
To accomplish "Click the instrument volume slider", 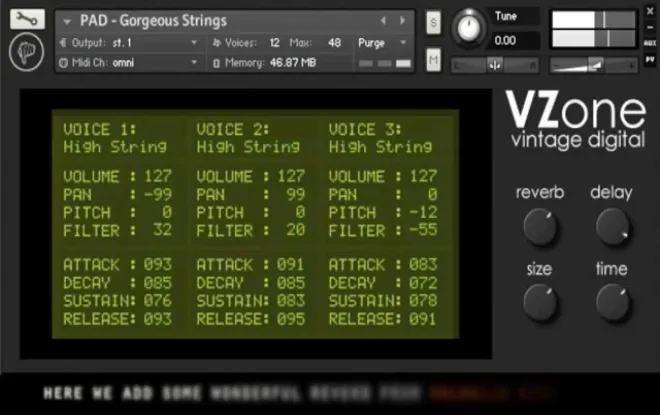I will 593,65.
